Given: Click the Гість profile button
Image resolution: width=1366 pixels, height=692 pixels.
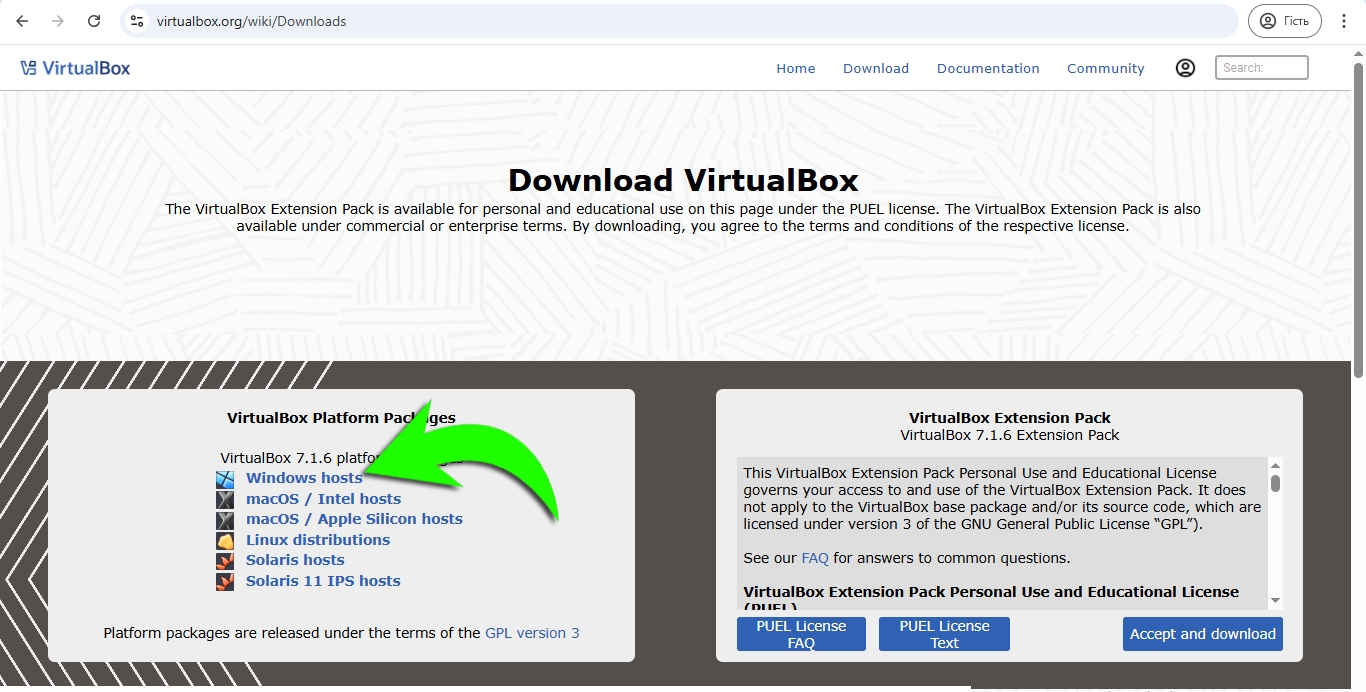Looking at the screenshot, I should [x=1285, y=21].
